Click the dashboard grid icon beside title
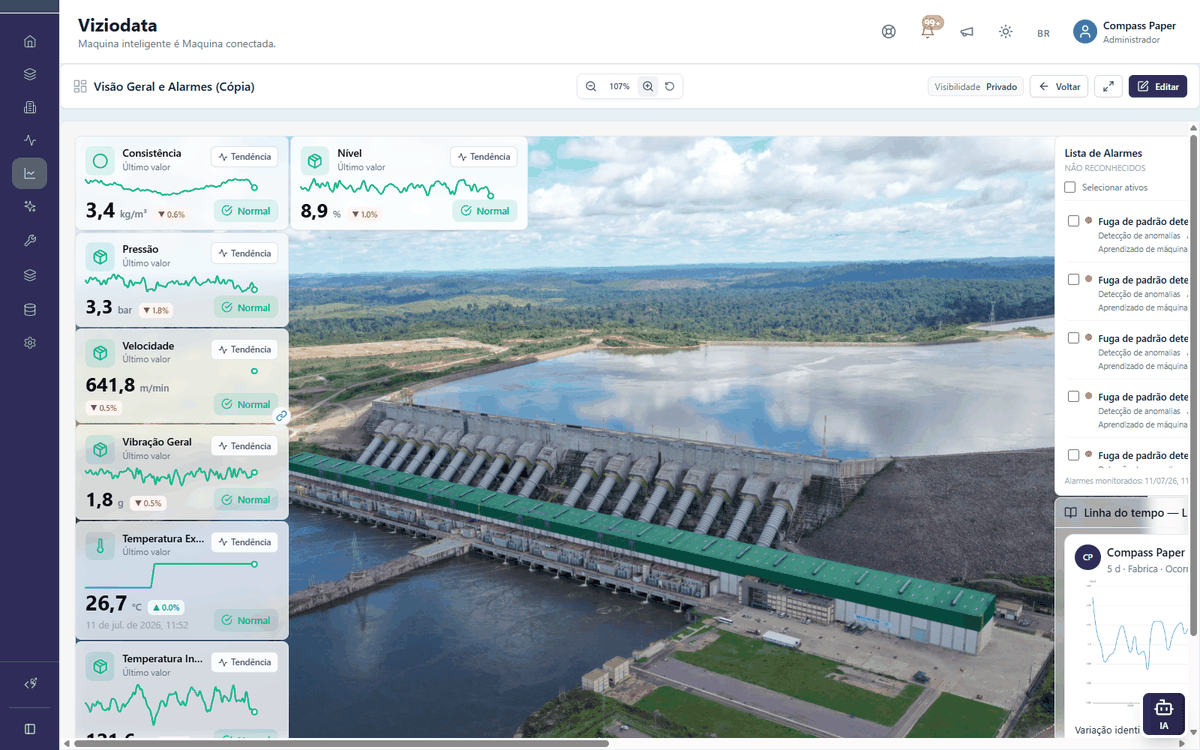The image size is (1200, 750). (80, 87)
